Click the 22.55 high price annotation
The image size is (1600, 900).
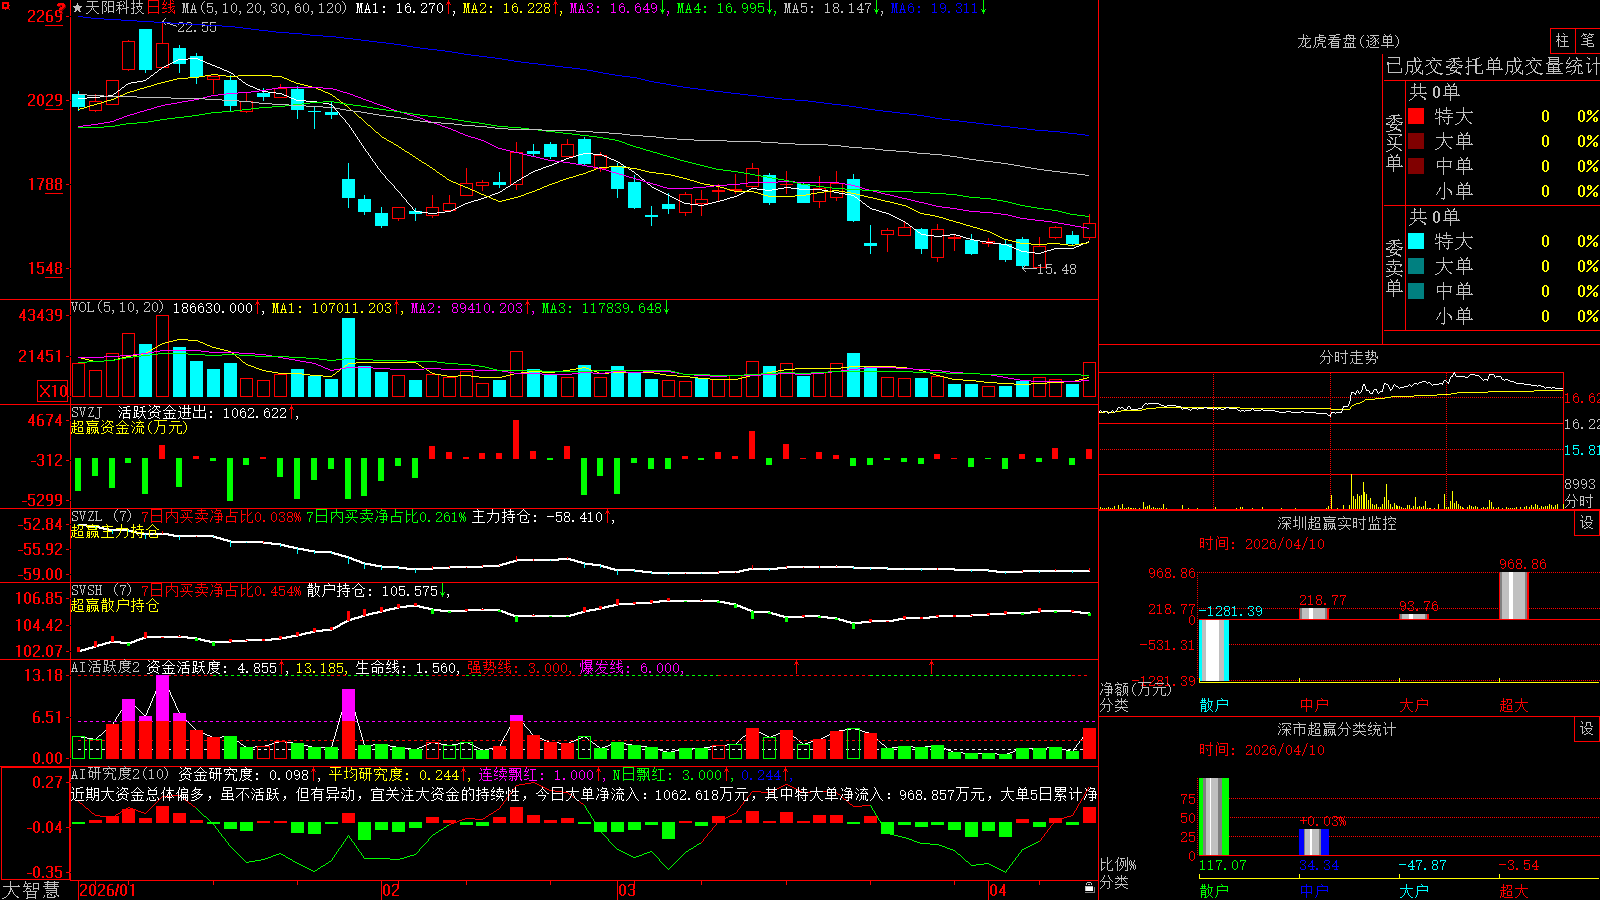(x=196, y=27)
